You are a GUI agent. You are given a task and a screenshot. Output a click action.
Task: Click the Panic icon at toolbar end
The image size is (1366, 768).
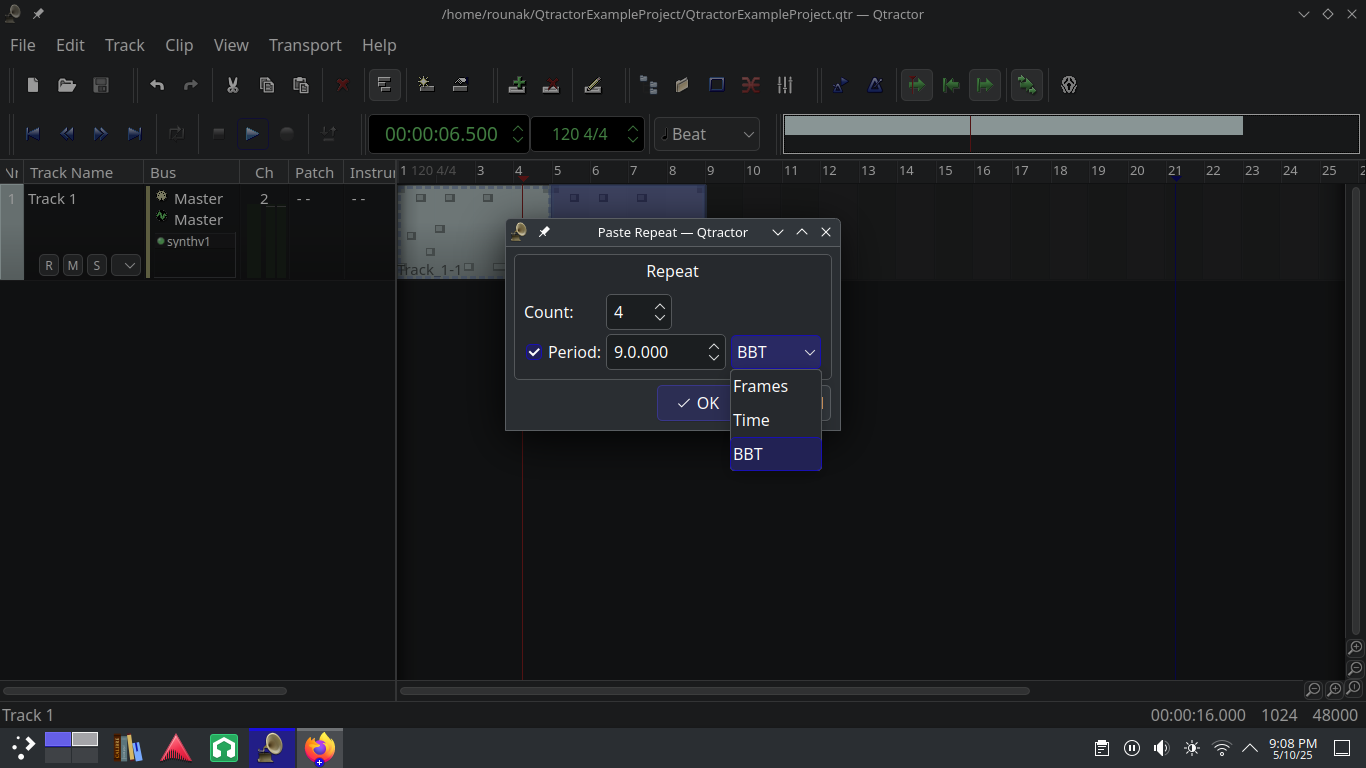coord(1069,85)
